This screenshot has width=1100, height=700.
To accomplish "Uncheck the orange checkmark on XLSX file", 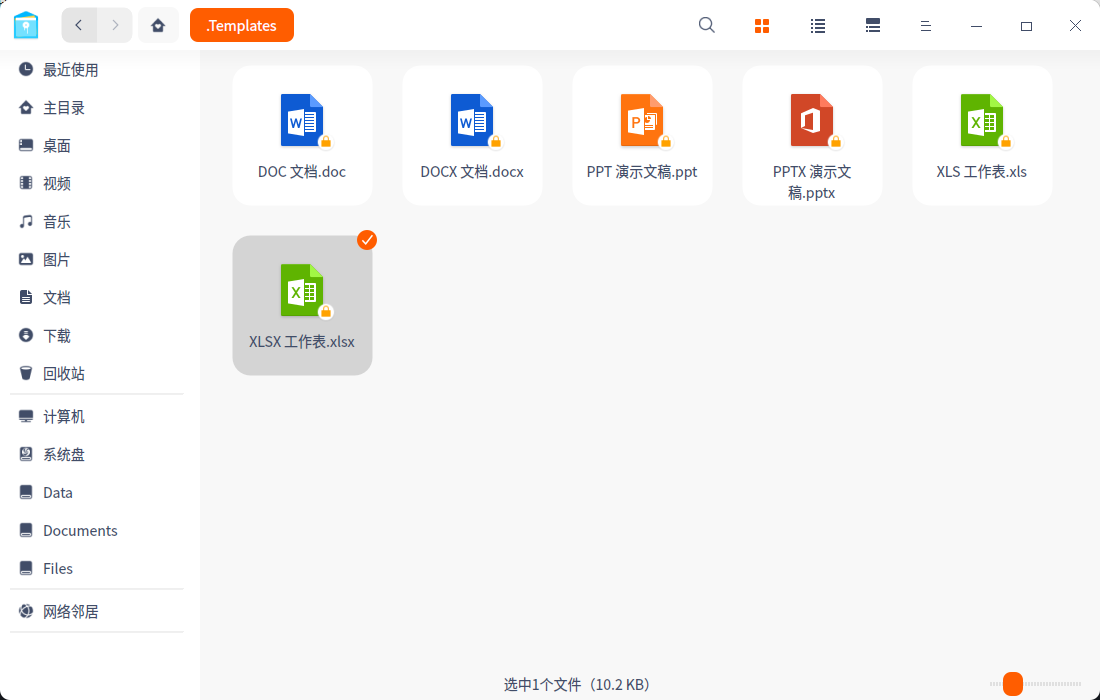I will click(367, 240).
